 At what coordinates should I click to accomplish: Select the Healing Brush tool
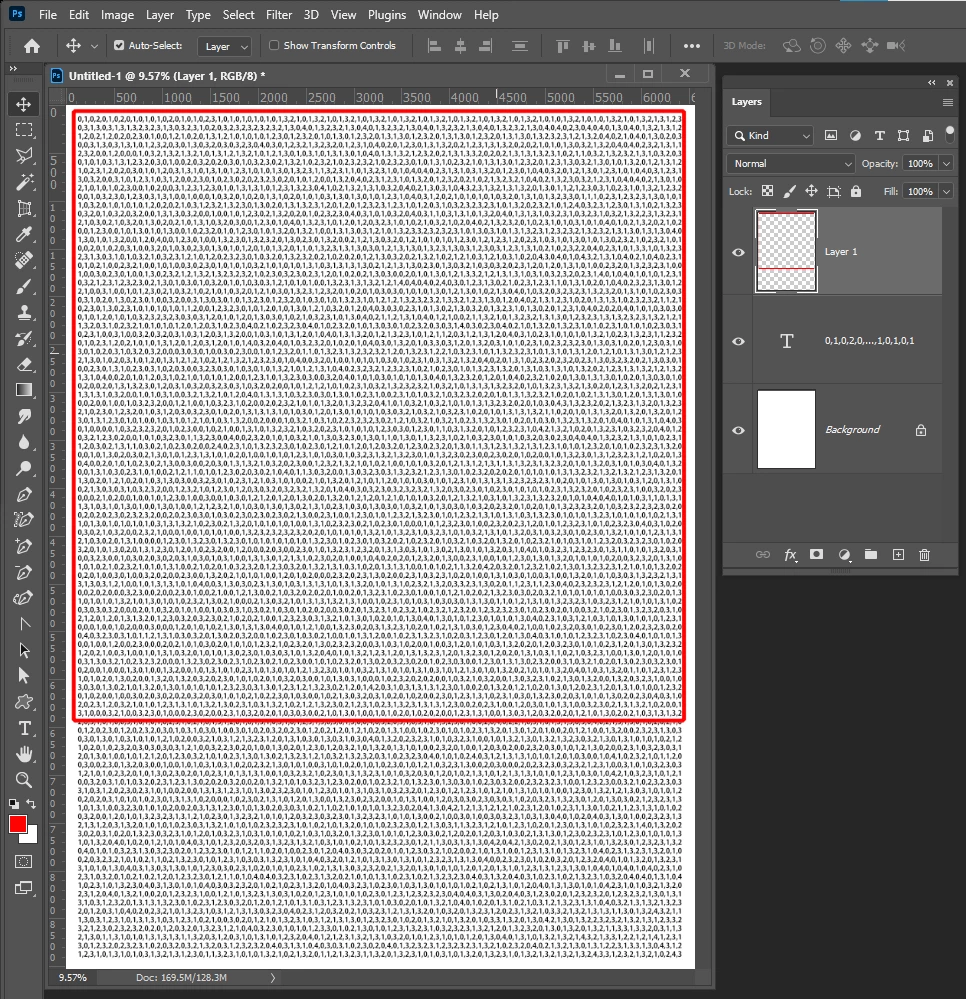point(24,260)
